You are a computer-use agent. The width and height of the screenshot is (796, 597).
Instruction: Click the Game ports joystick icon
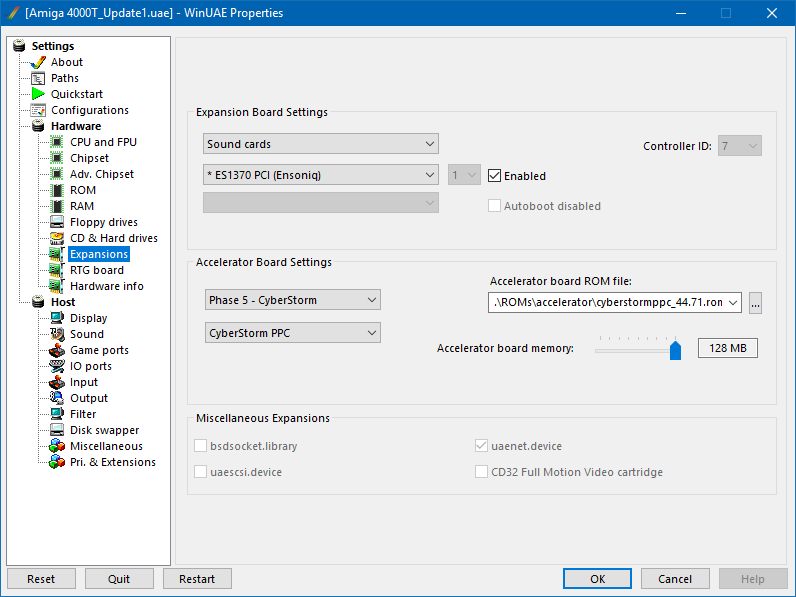58,350
